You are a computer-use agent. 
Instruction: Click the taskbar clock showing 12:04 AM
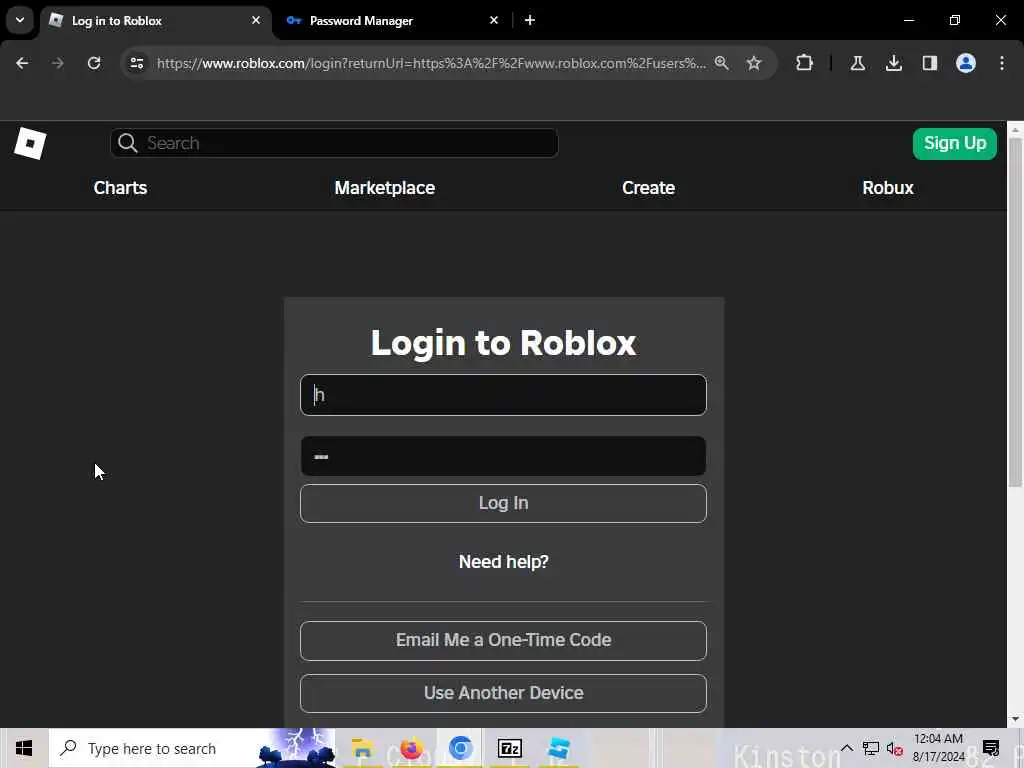pyautogui.click(x=938, y=748)
